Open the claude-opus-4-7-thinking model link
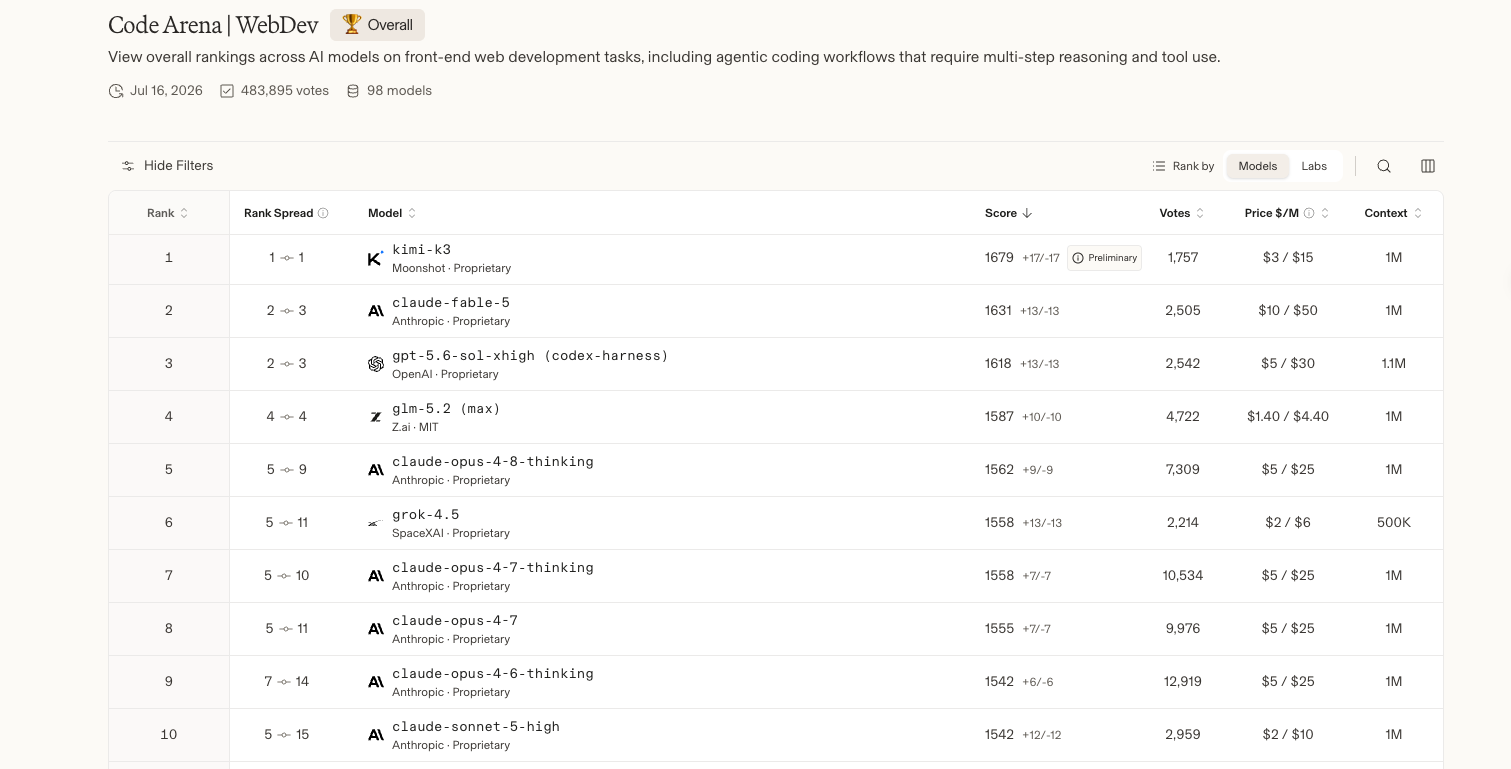This screenshot has width=1511, height=769. point(493,568)
